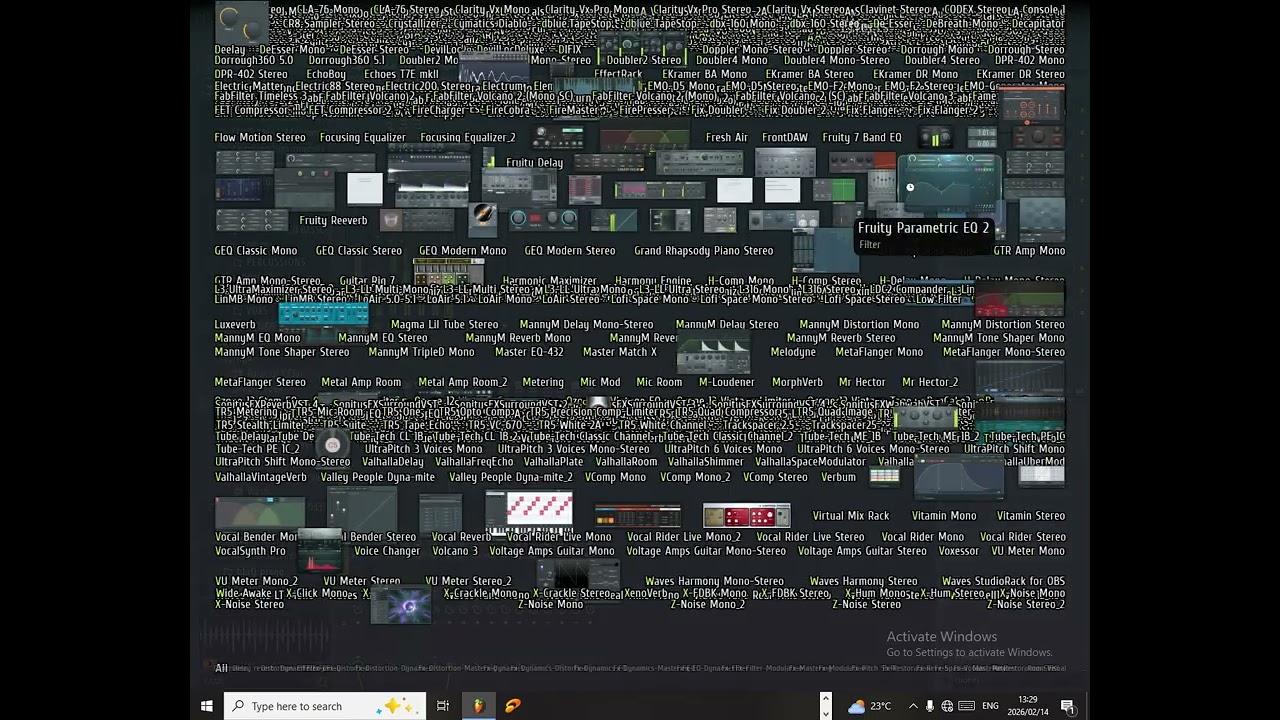The width and height of the screenshot is (1280, 720).
Task: Select the Melodyne plugin
Action: 793,352
